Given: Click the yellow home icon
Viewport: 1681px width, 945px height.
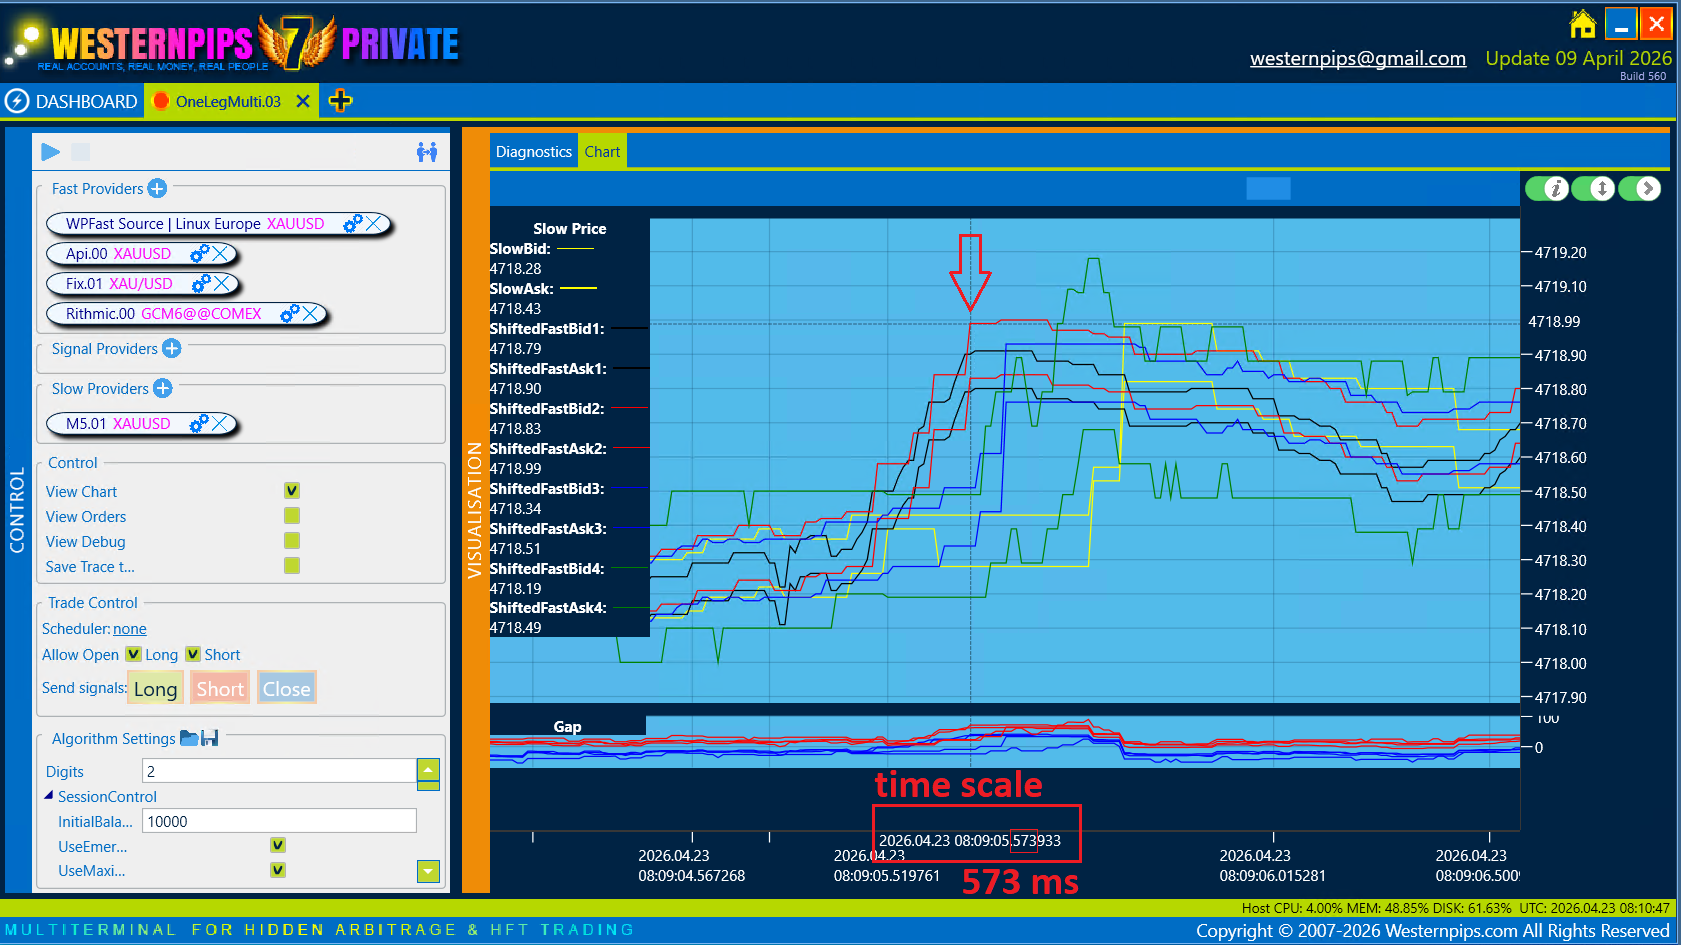Looking at the screenshot, I should (x=1582, y=23).
